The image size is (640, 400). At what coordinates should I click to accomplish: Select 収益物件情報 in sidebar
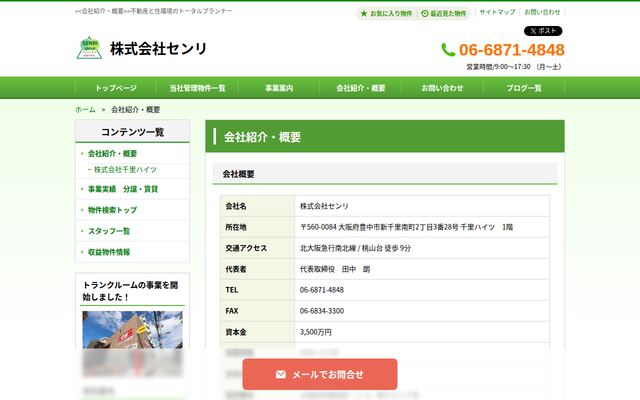coord(109,252)
